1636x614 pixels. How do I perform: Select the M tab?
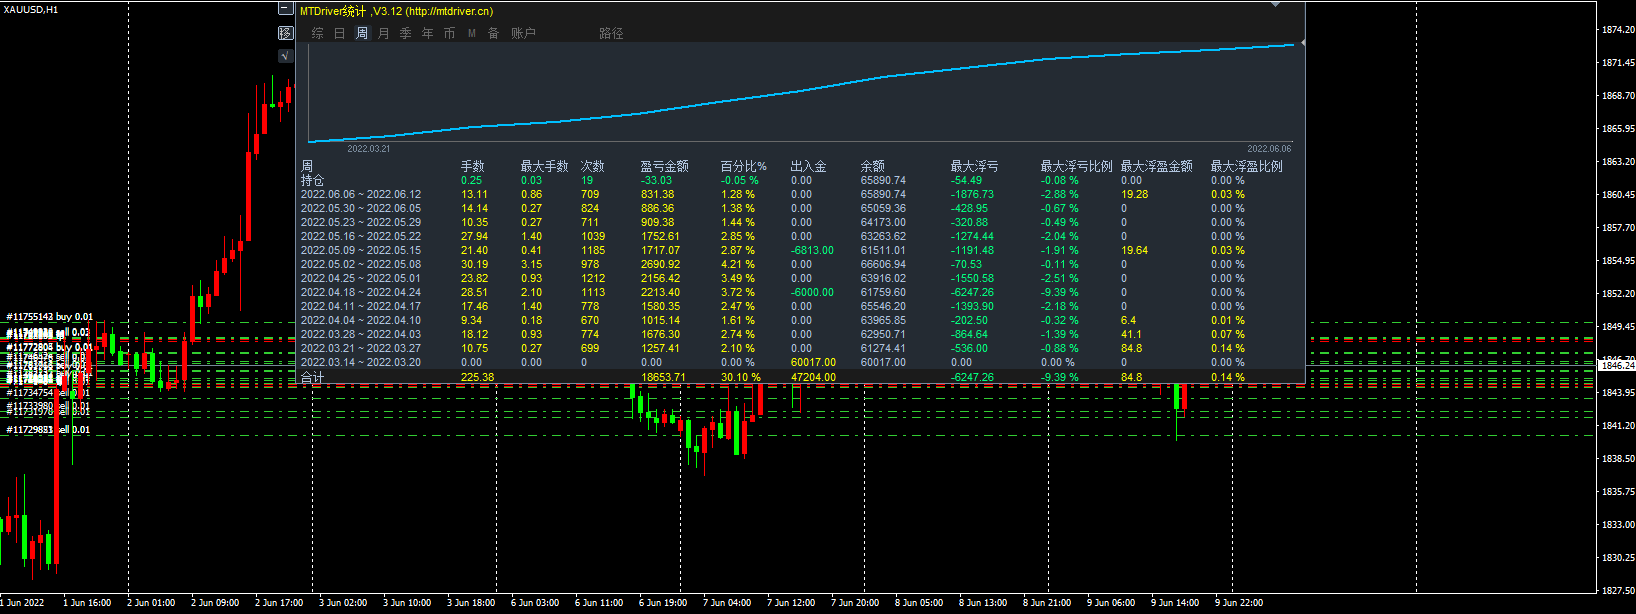tap(472, 33)
